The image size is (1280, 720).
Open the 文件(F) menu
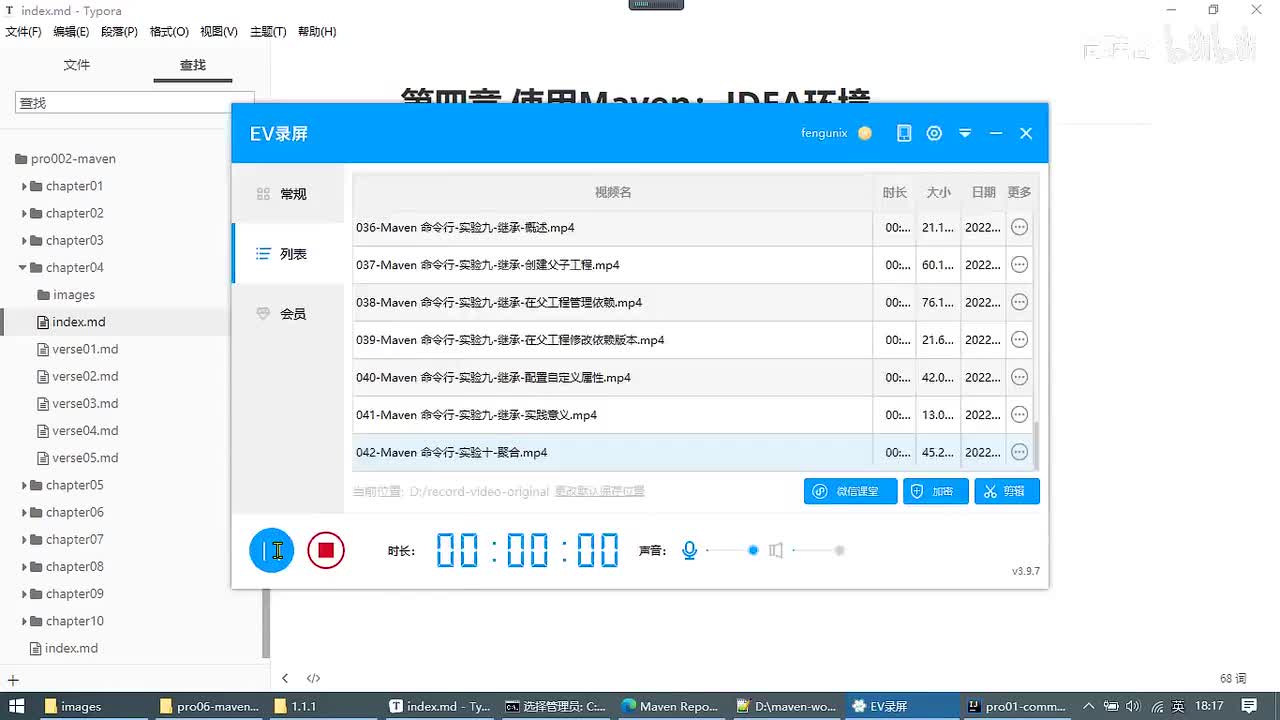pyautogui.click(x=23, y=31)
